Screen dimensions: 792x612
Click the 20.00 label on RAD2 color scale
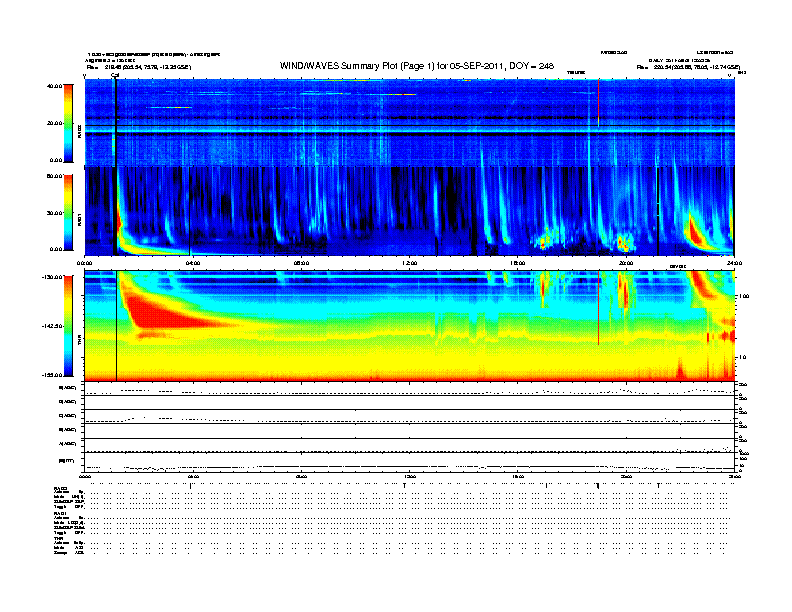click(54, 123)
